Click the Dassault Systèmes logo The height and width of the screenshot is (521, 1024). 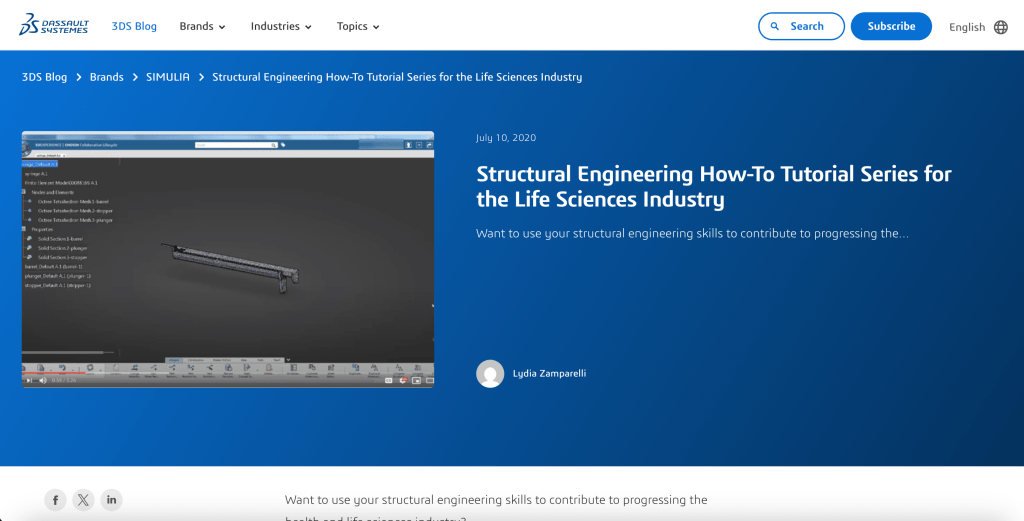[54, 25]
